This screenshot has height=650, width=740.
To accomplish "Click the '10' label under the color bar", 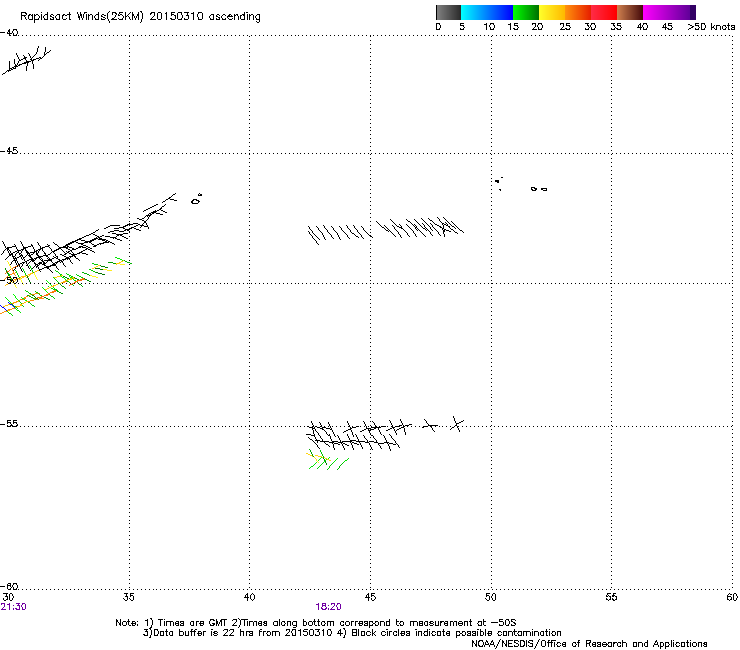I will (x=489, y=27).
